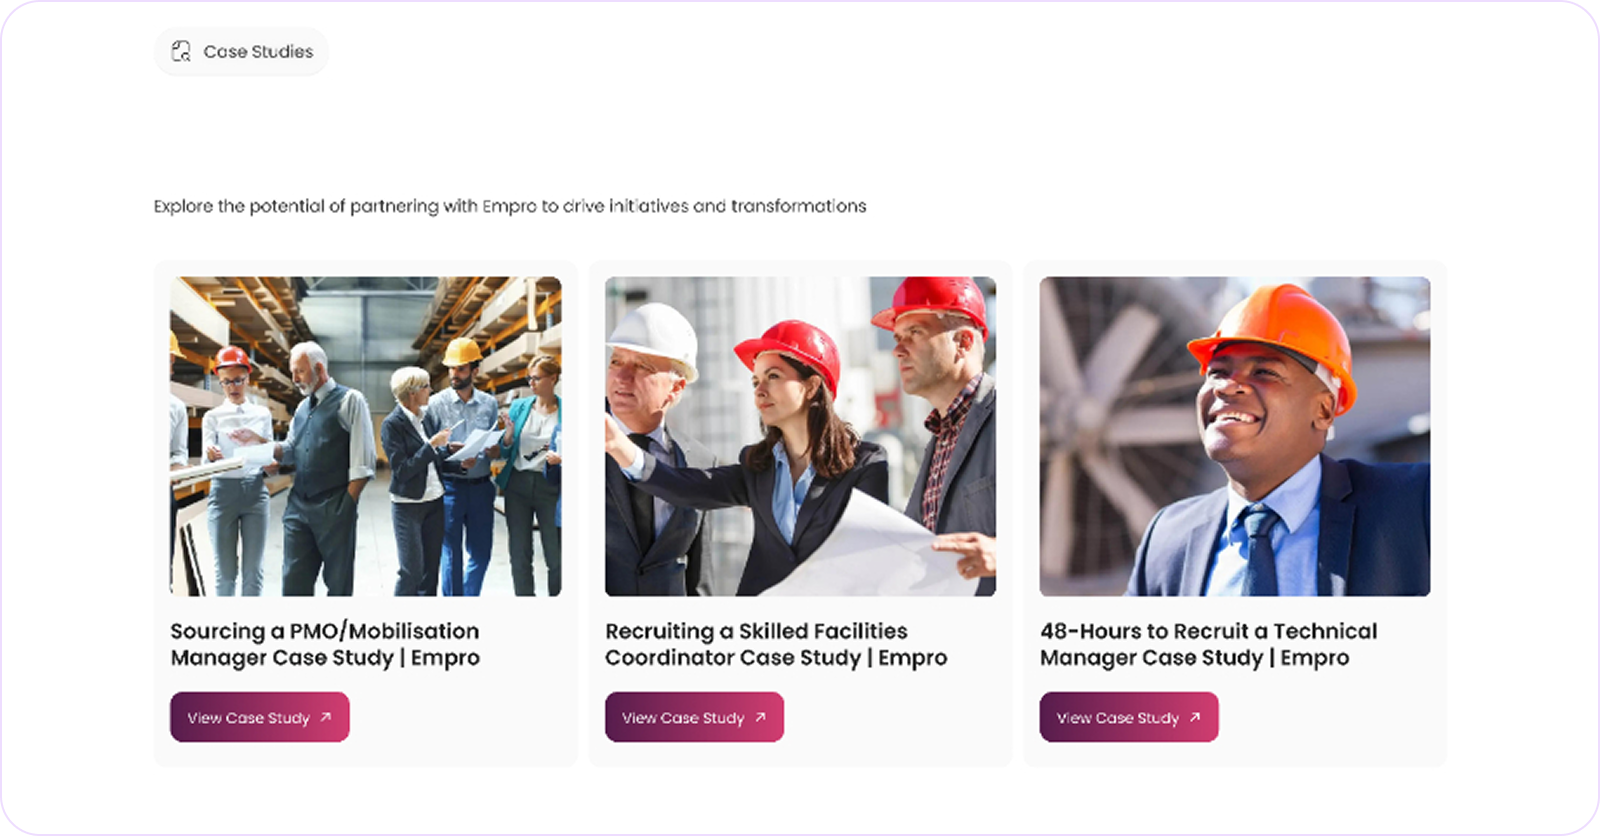
Task: Open the warehouse team meeting photo
Action: point(365,436)
